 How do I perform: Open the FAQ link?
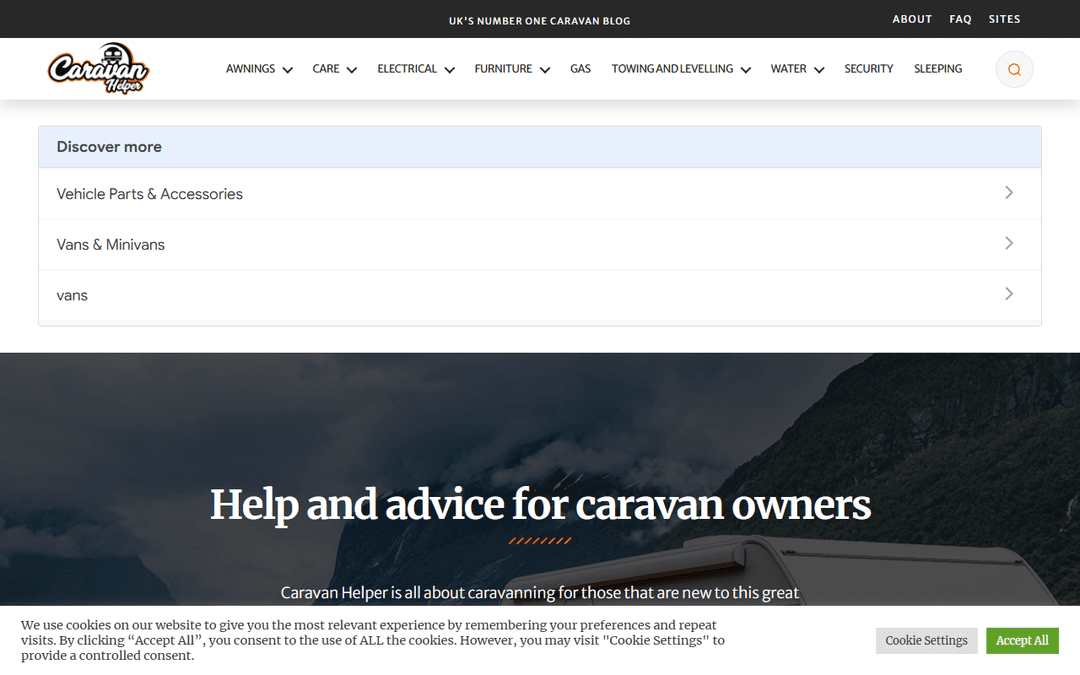click(x=960, y=19)
